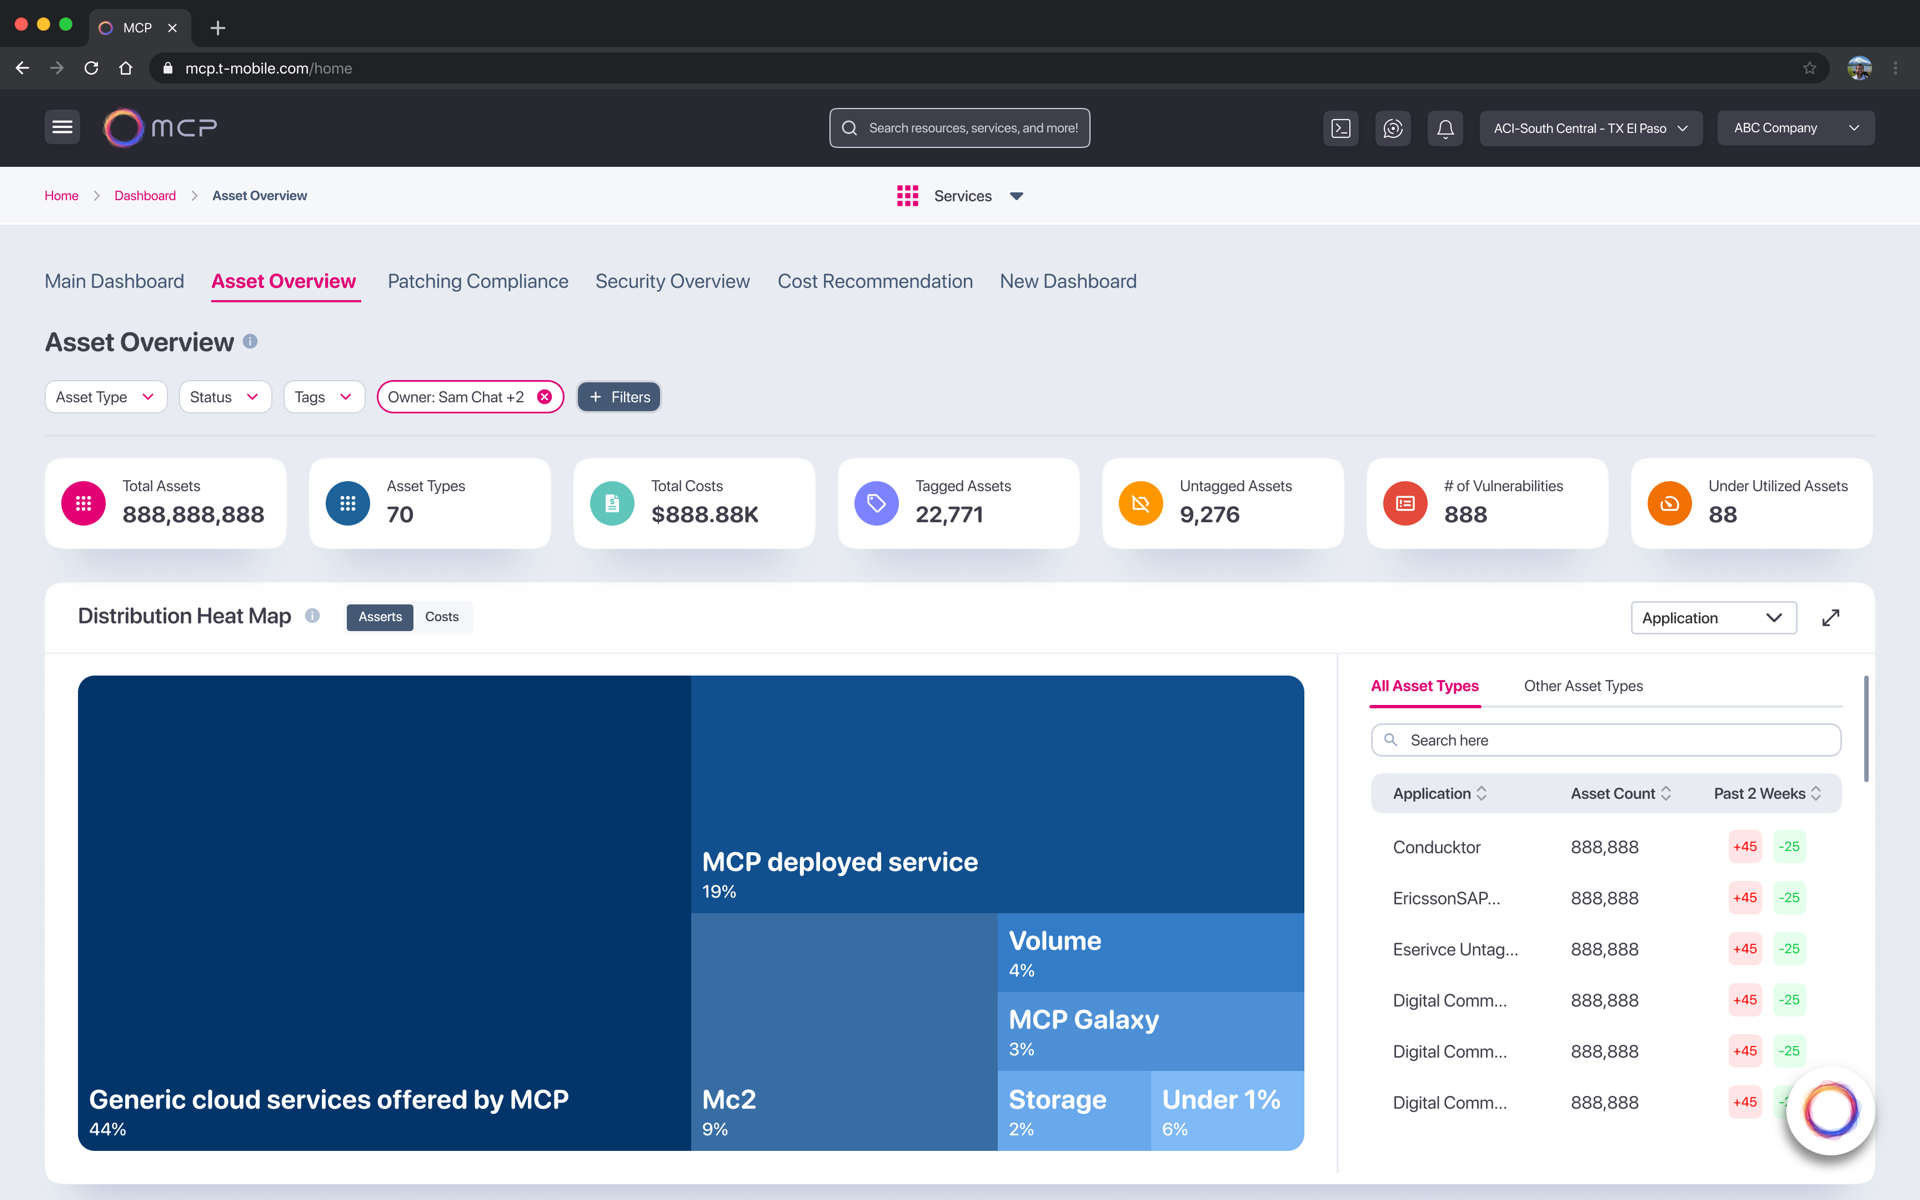The height and width of the screenshot is (1200, 1920).
Task: Click the Asset Types blue icon
Action: pyautogui.click(x=347, y=503)
